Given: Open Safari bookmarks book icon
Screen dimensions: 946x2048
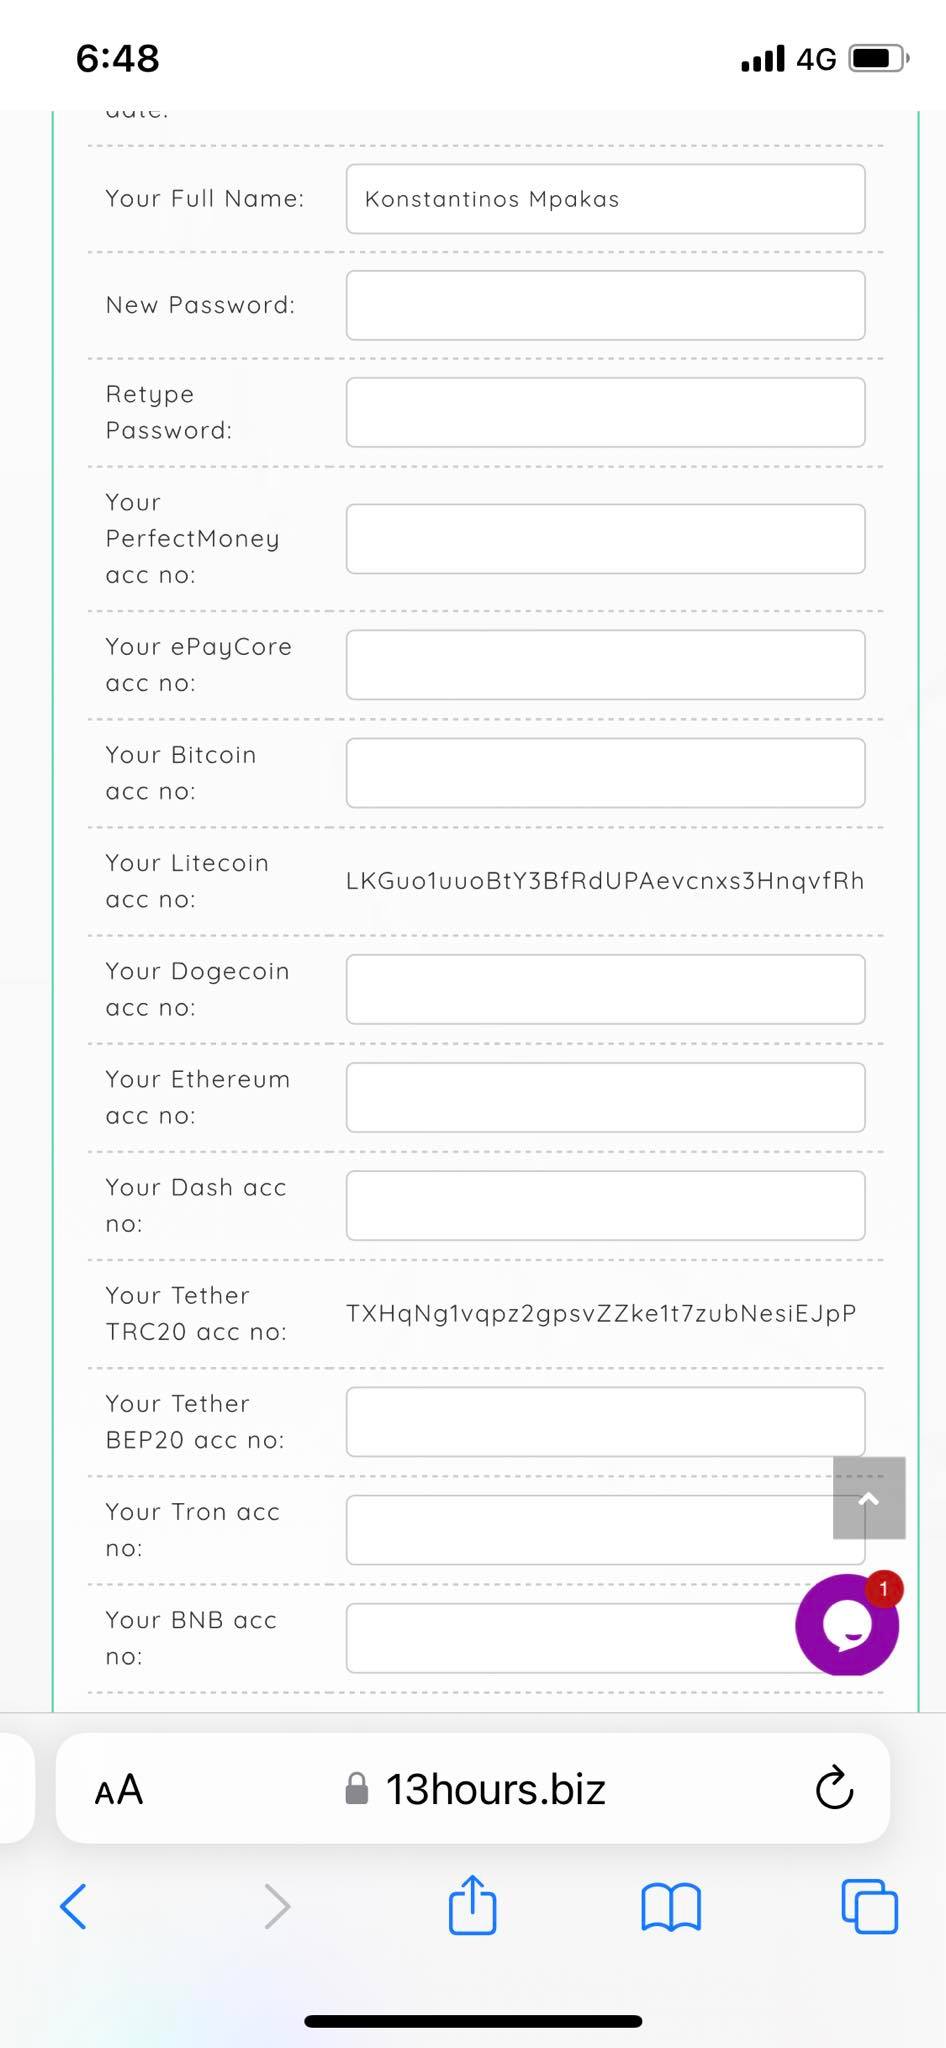Looking at the screenshot, I should click(670, 1907).
